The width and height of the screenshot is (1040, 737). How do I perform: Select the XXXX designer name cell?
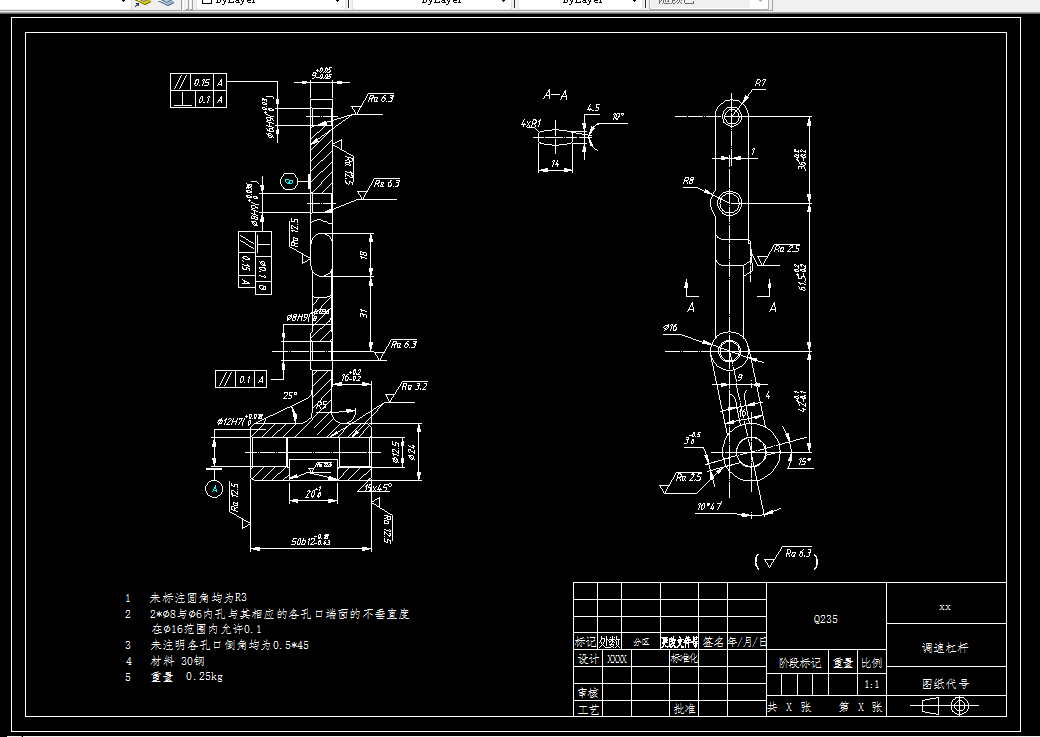(617, 659)
